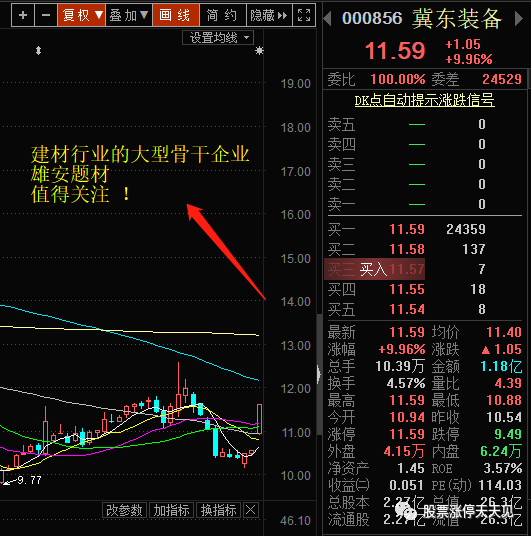This screenshot has height=536, width=531.
Task: Click the 13.00 price axis label
Action: click(295, 346)
